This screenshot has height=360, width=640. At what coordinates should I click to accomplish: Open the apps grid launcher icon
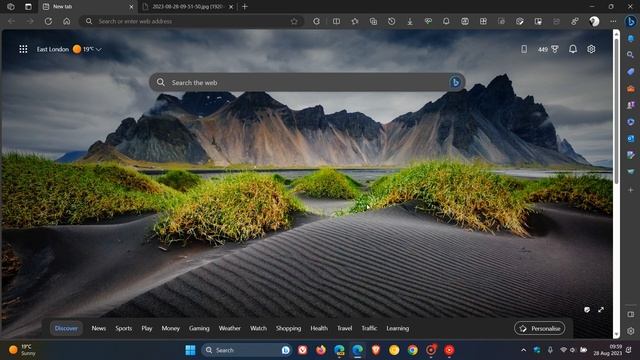click(23, 49)
